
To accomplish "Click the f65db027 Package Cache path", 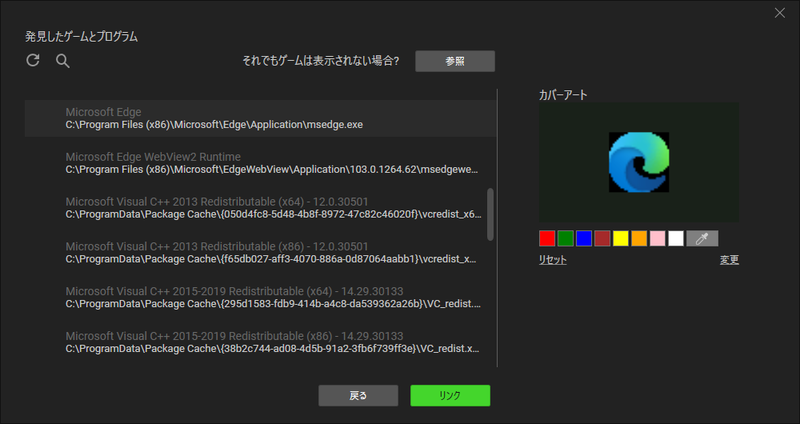I will (x=271, y=260).
